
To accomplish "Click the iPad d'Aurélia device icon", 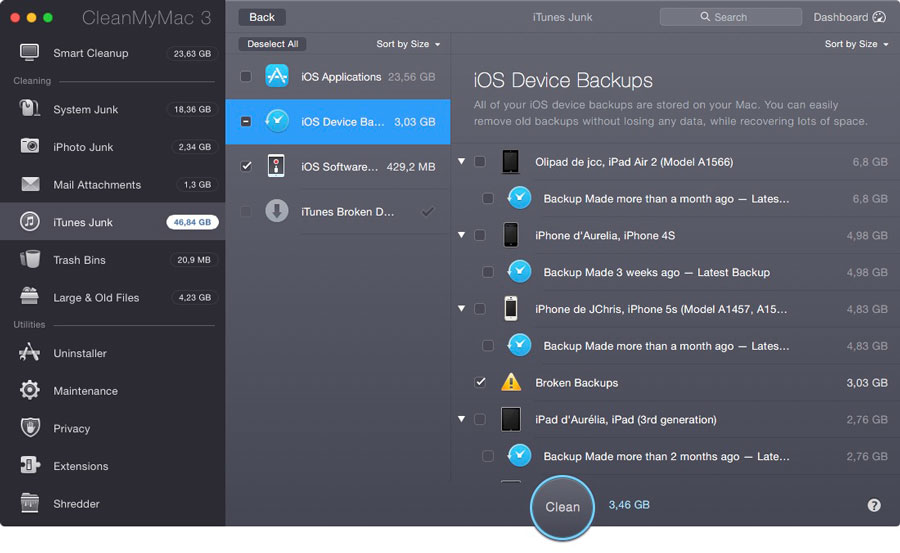I will point(510,419).
